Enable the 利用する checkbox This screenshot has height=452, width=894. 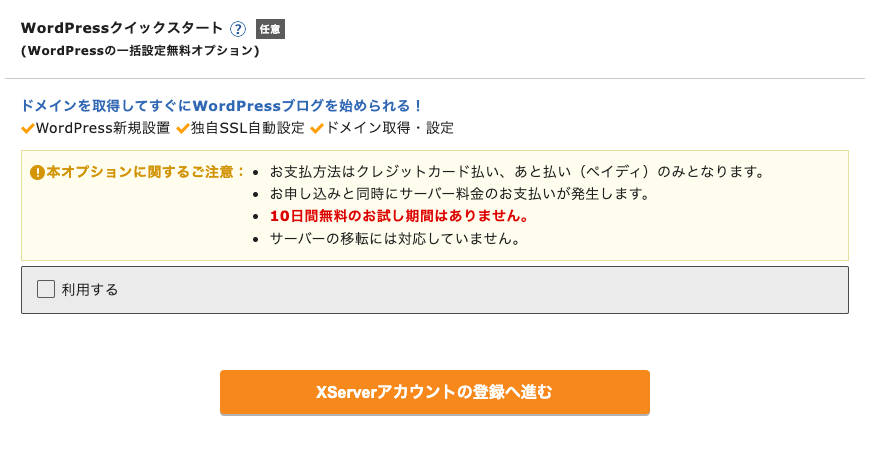point(46,289)
